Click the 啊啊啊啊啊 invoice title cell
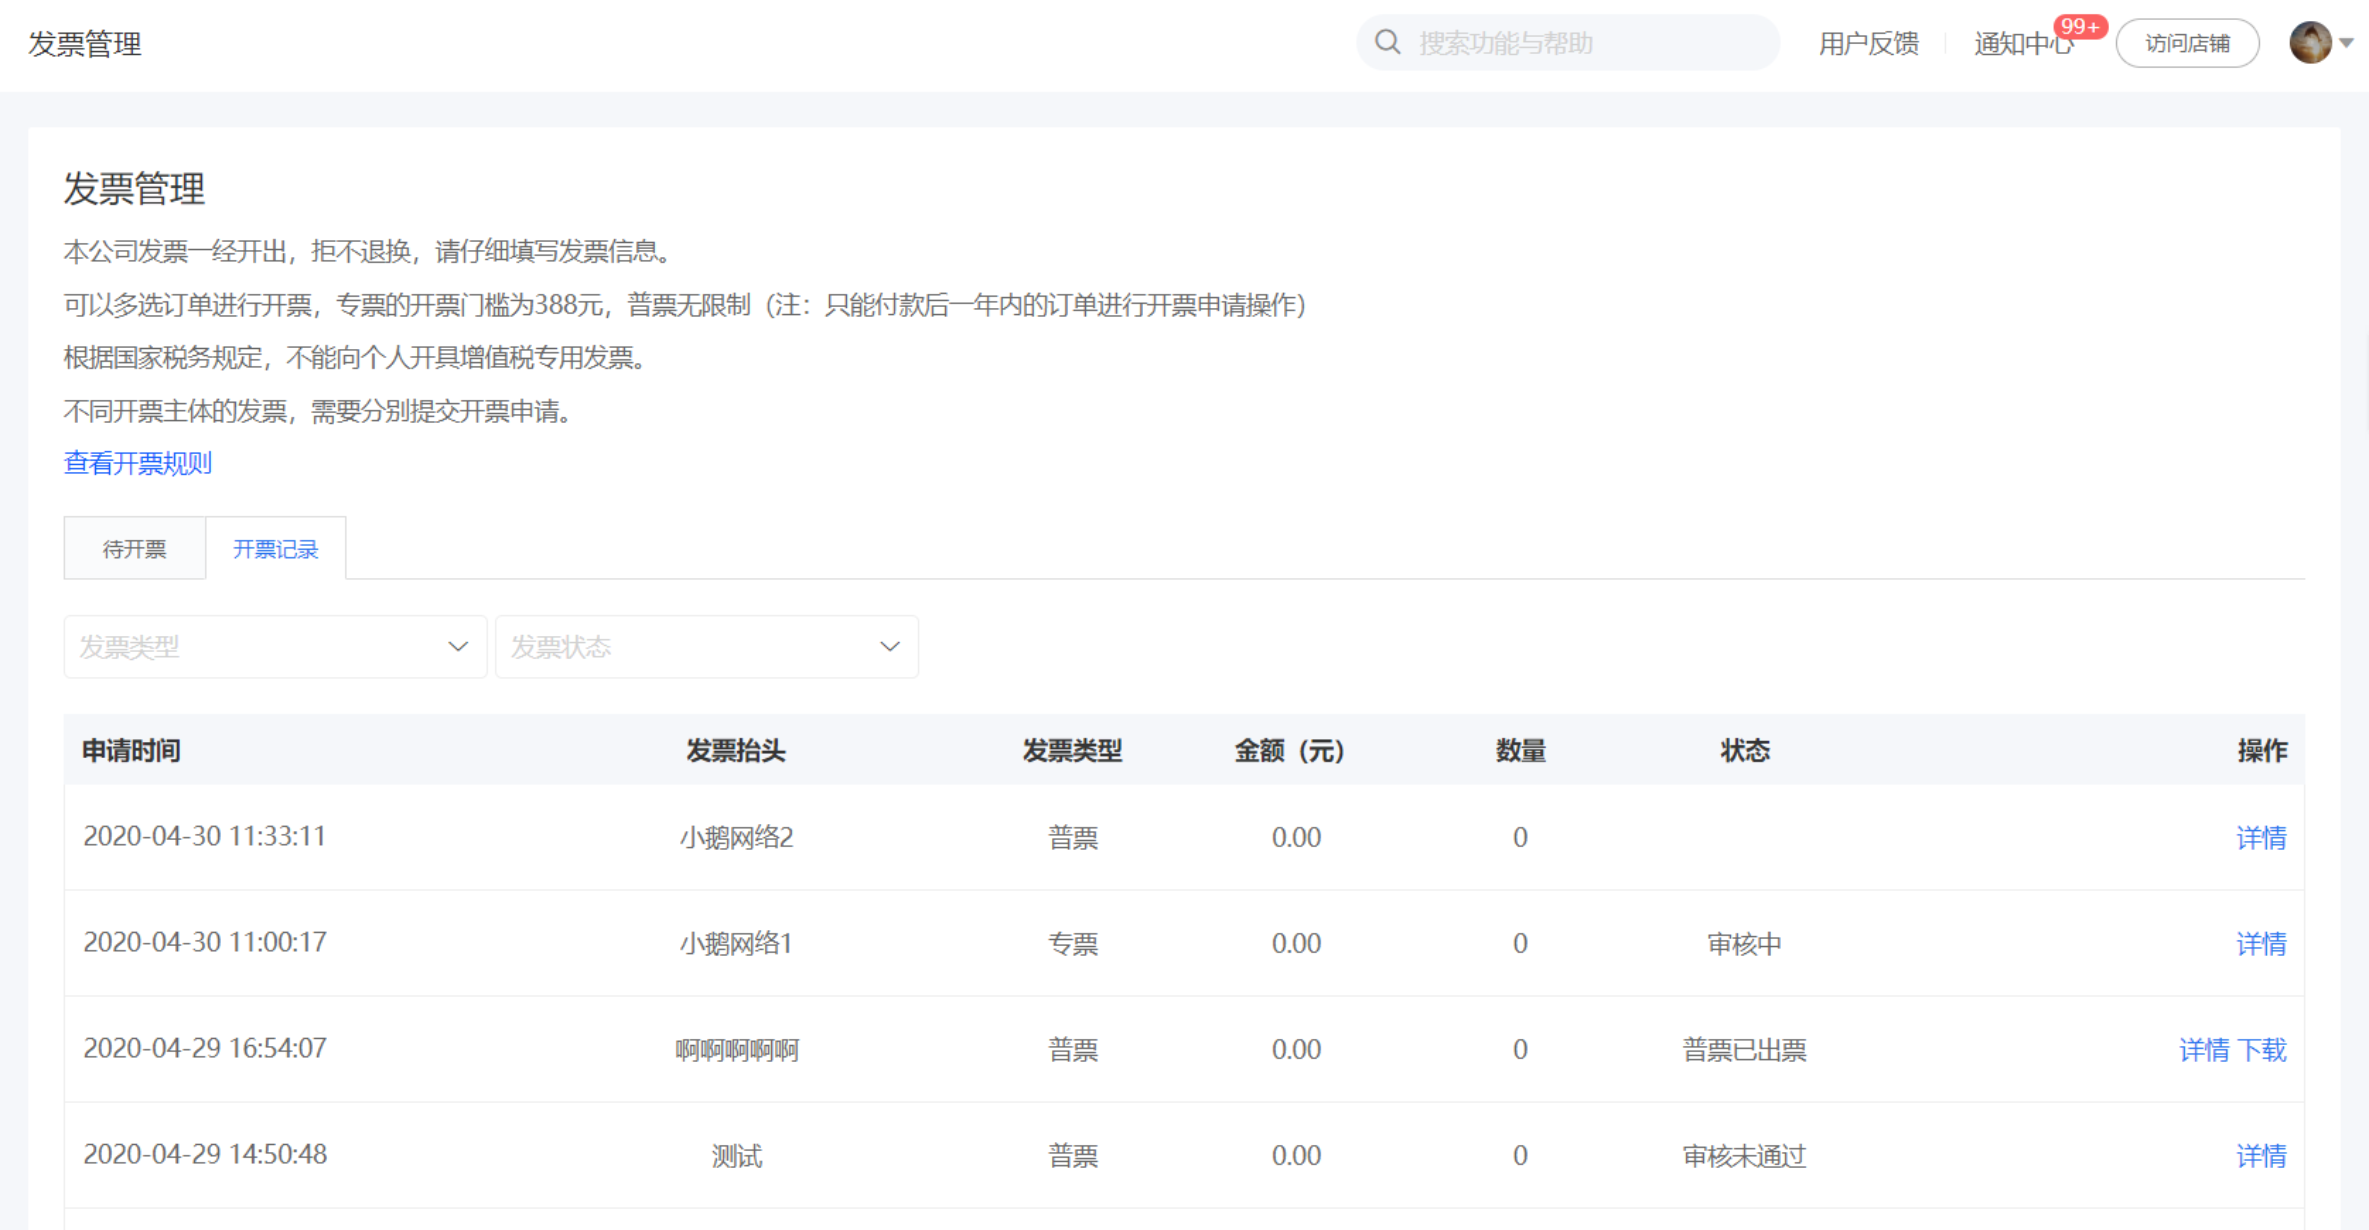 (737, 1050)
